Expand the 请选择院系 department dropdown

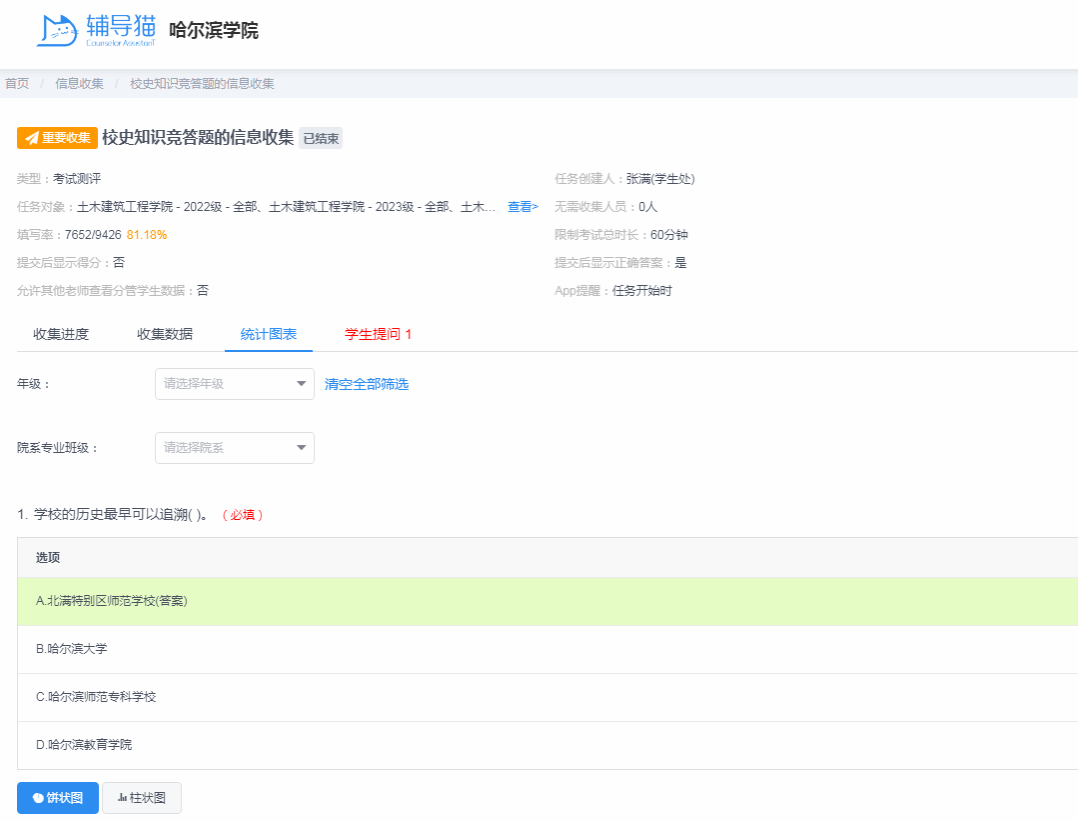pos(234,448)
